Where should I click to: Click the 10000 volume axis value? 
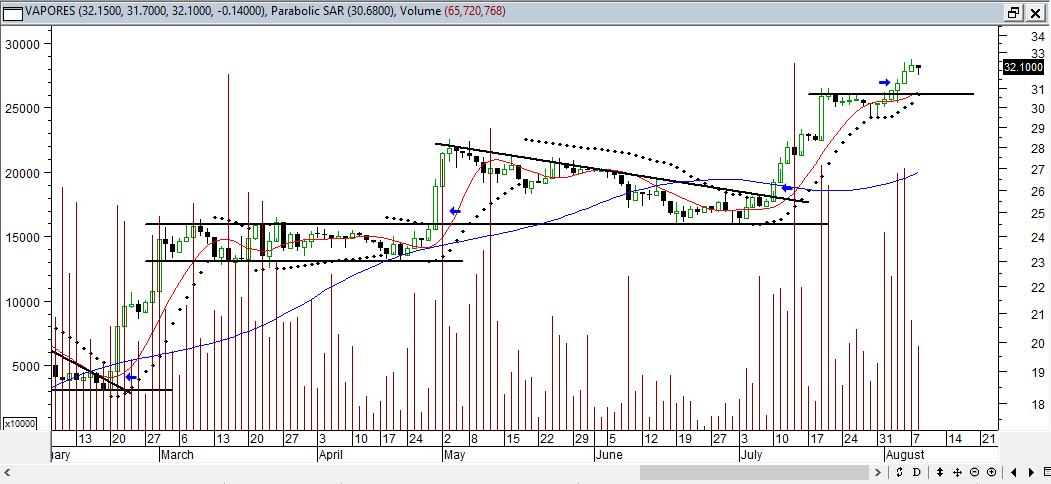[x=24, y=302]
